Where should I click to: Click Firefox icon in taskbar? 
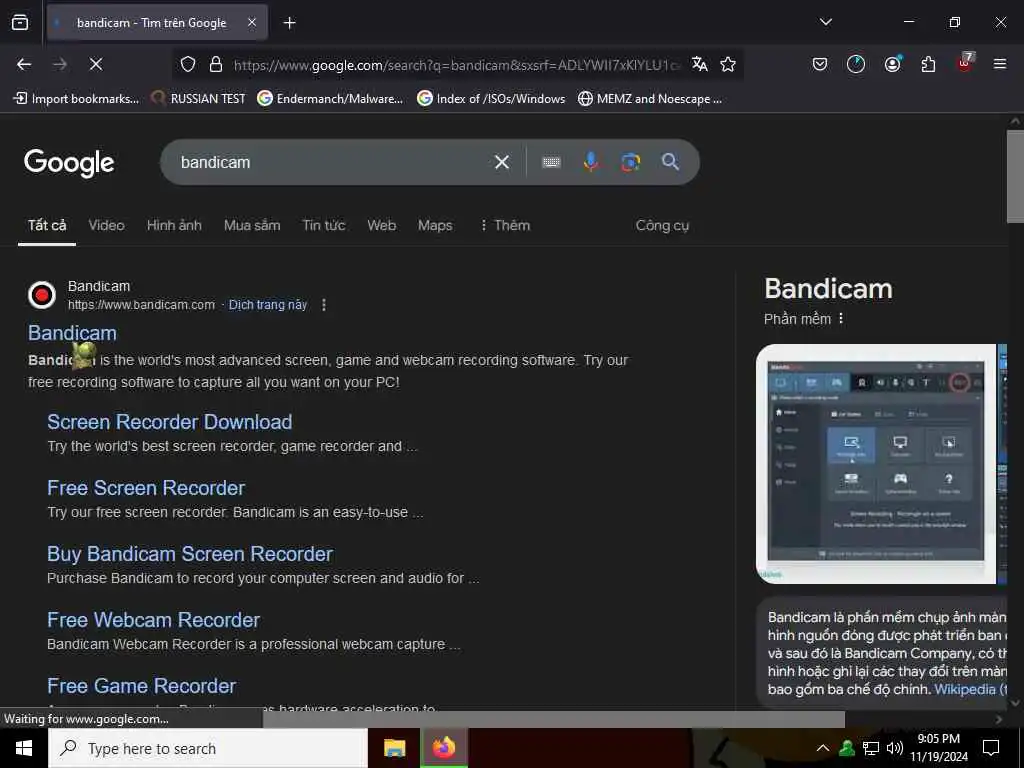click(443, 748)
